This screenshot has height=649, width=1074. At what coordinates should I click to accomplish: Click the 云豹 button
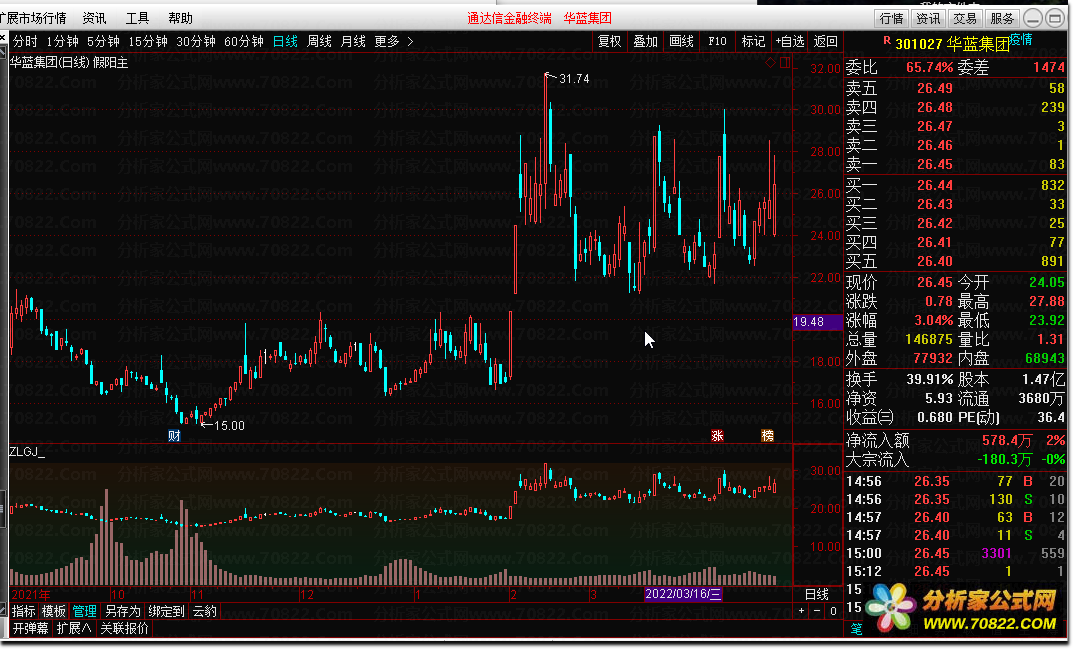[x=205, y=611]
